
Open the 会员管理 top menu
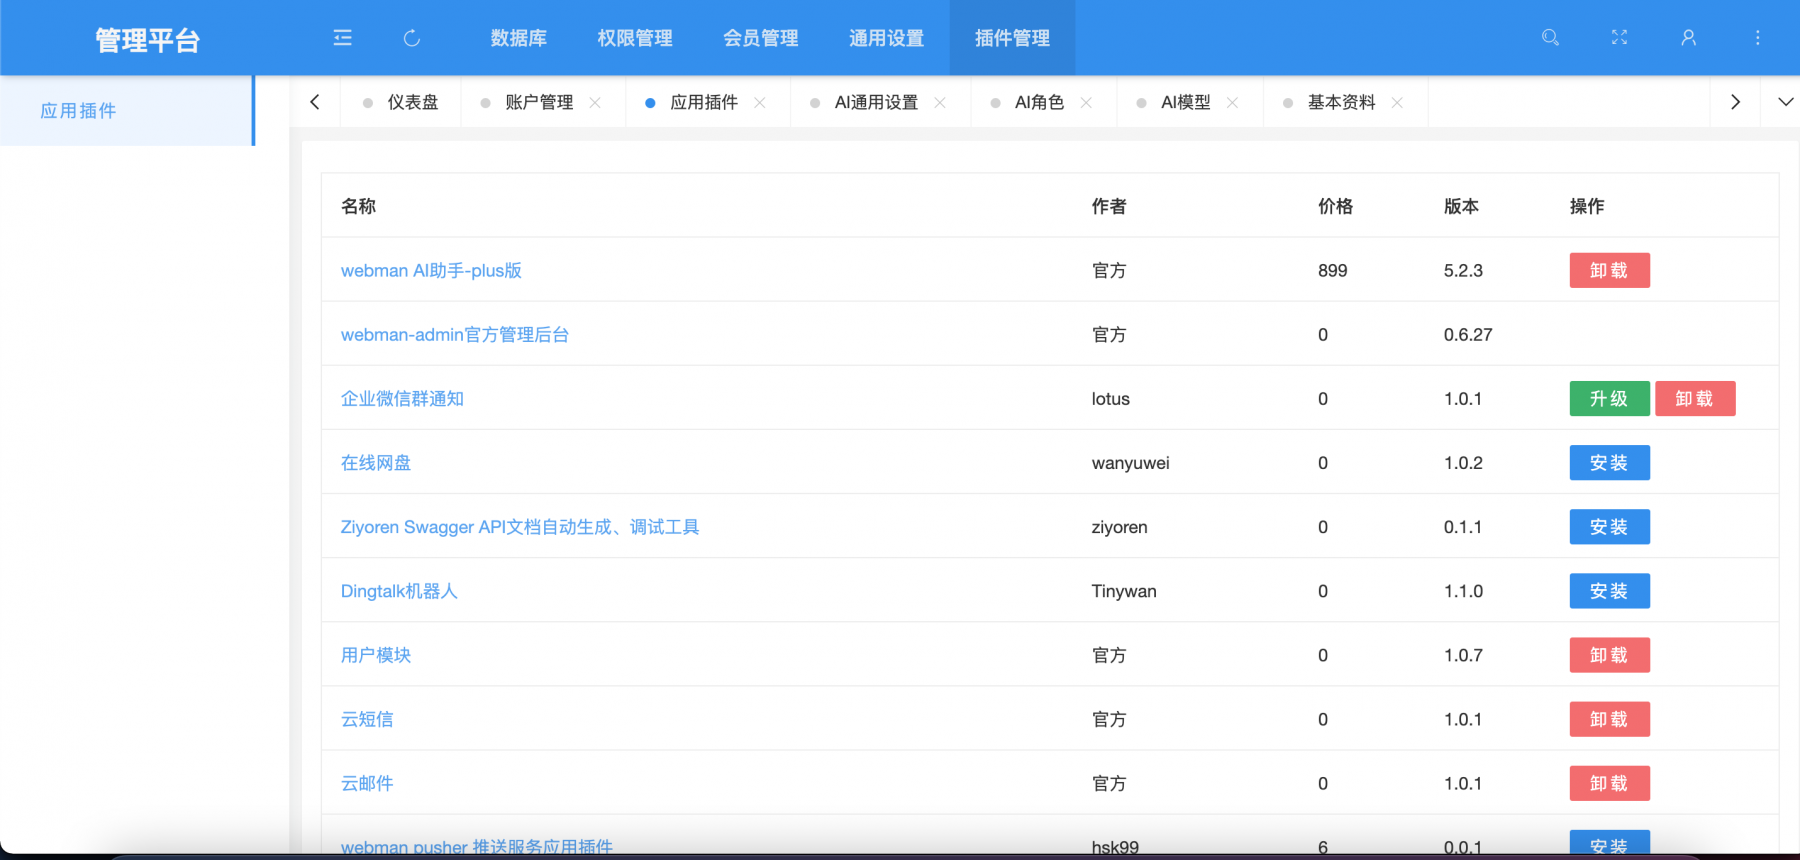(x=761, y=38)
